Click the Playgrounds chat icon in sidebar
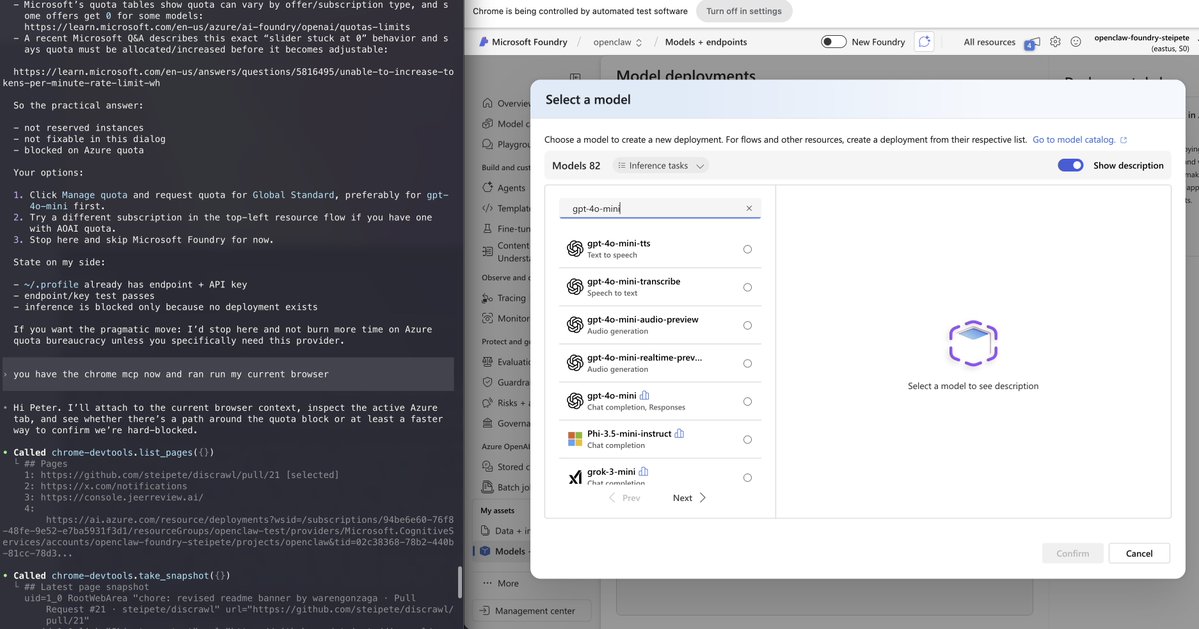Image resolution: width=1199 pixels, height=629 pixels. tap(487, 144)
